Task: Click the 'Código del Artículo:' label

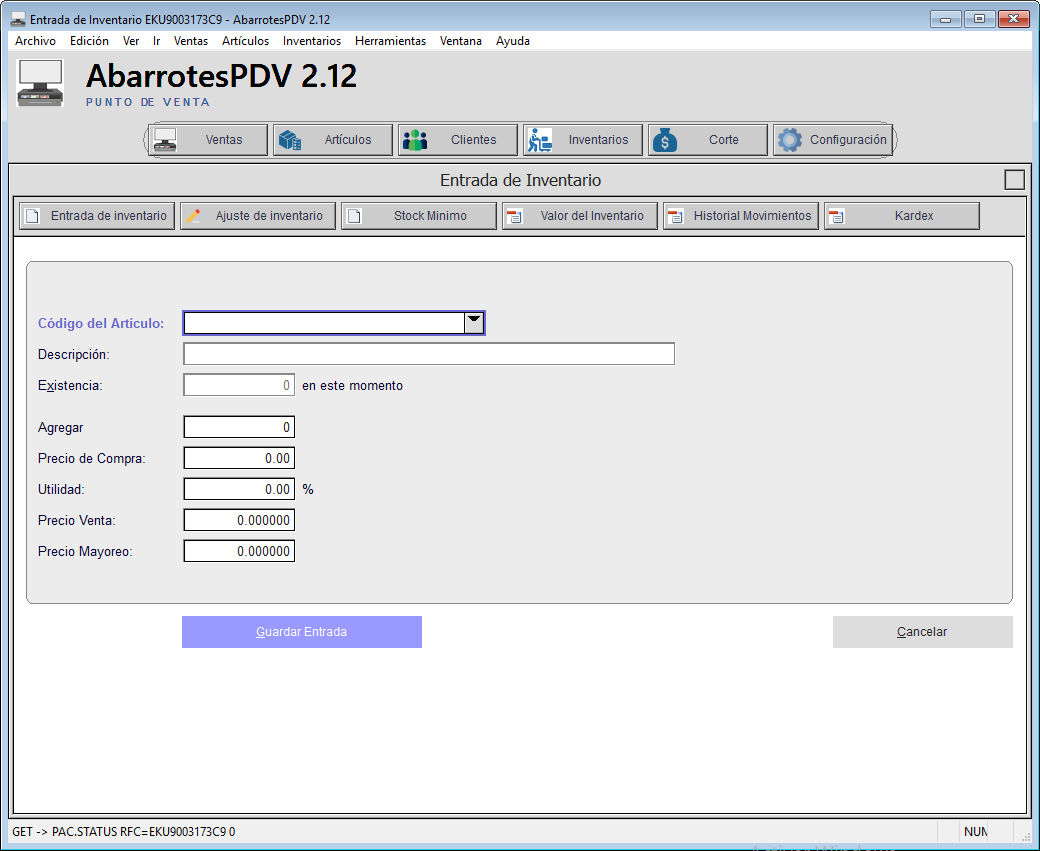Action: [x=101, y=324]
